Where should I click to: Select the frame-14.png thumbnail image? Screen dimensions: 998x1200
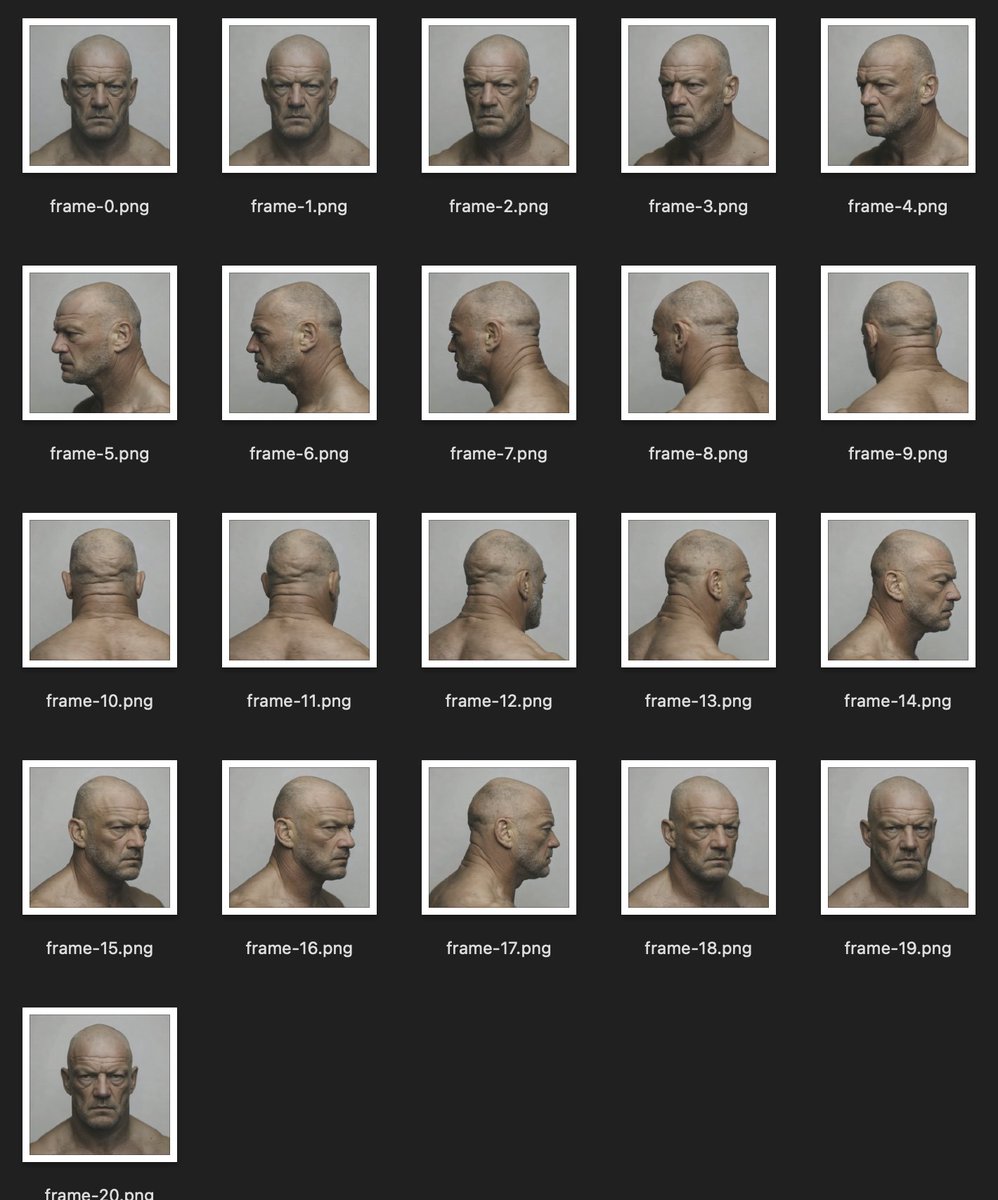pos(898,590)
